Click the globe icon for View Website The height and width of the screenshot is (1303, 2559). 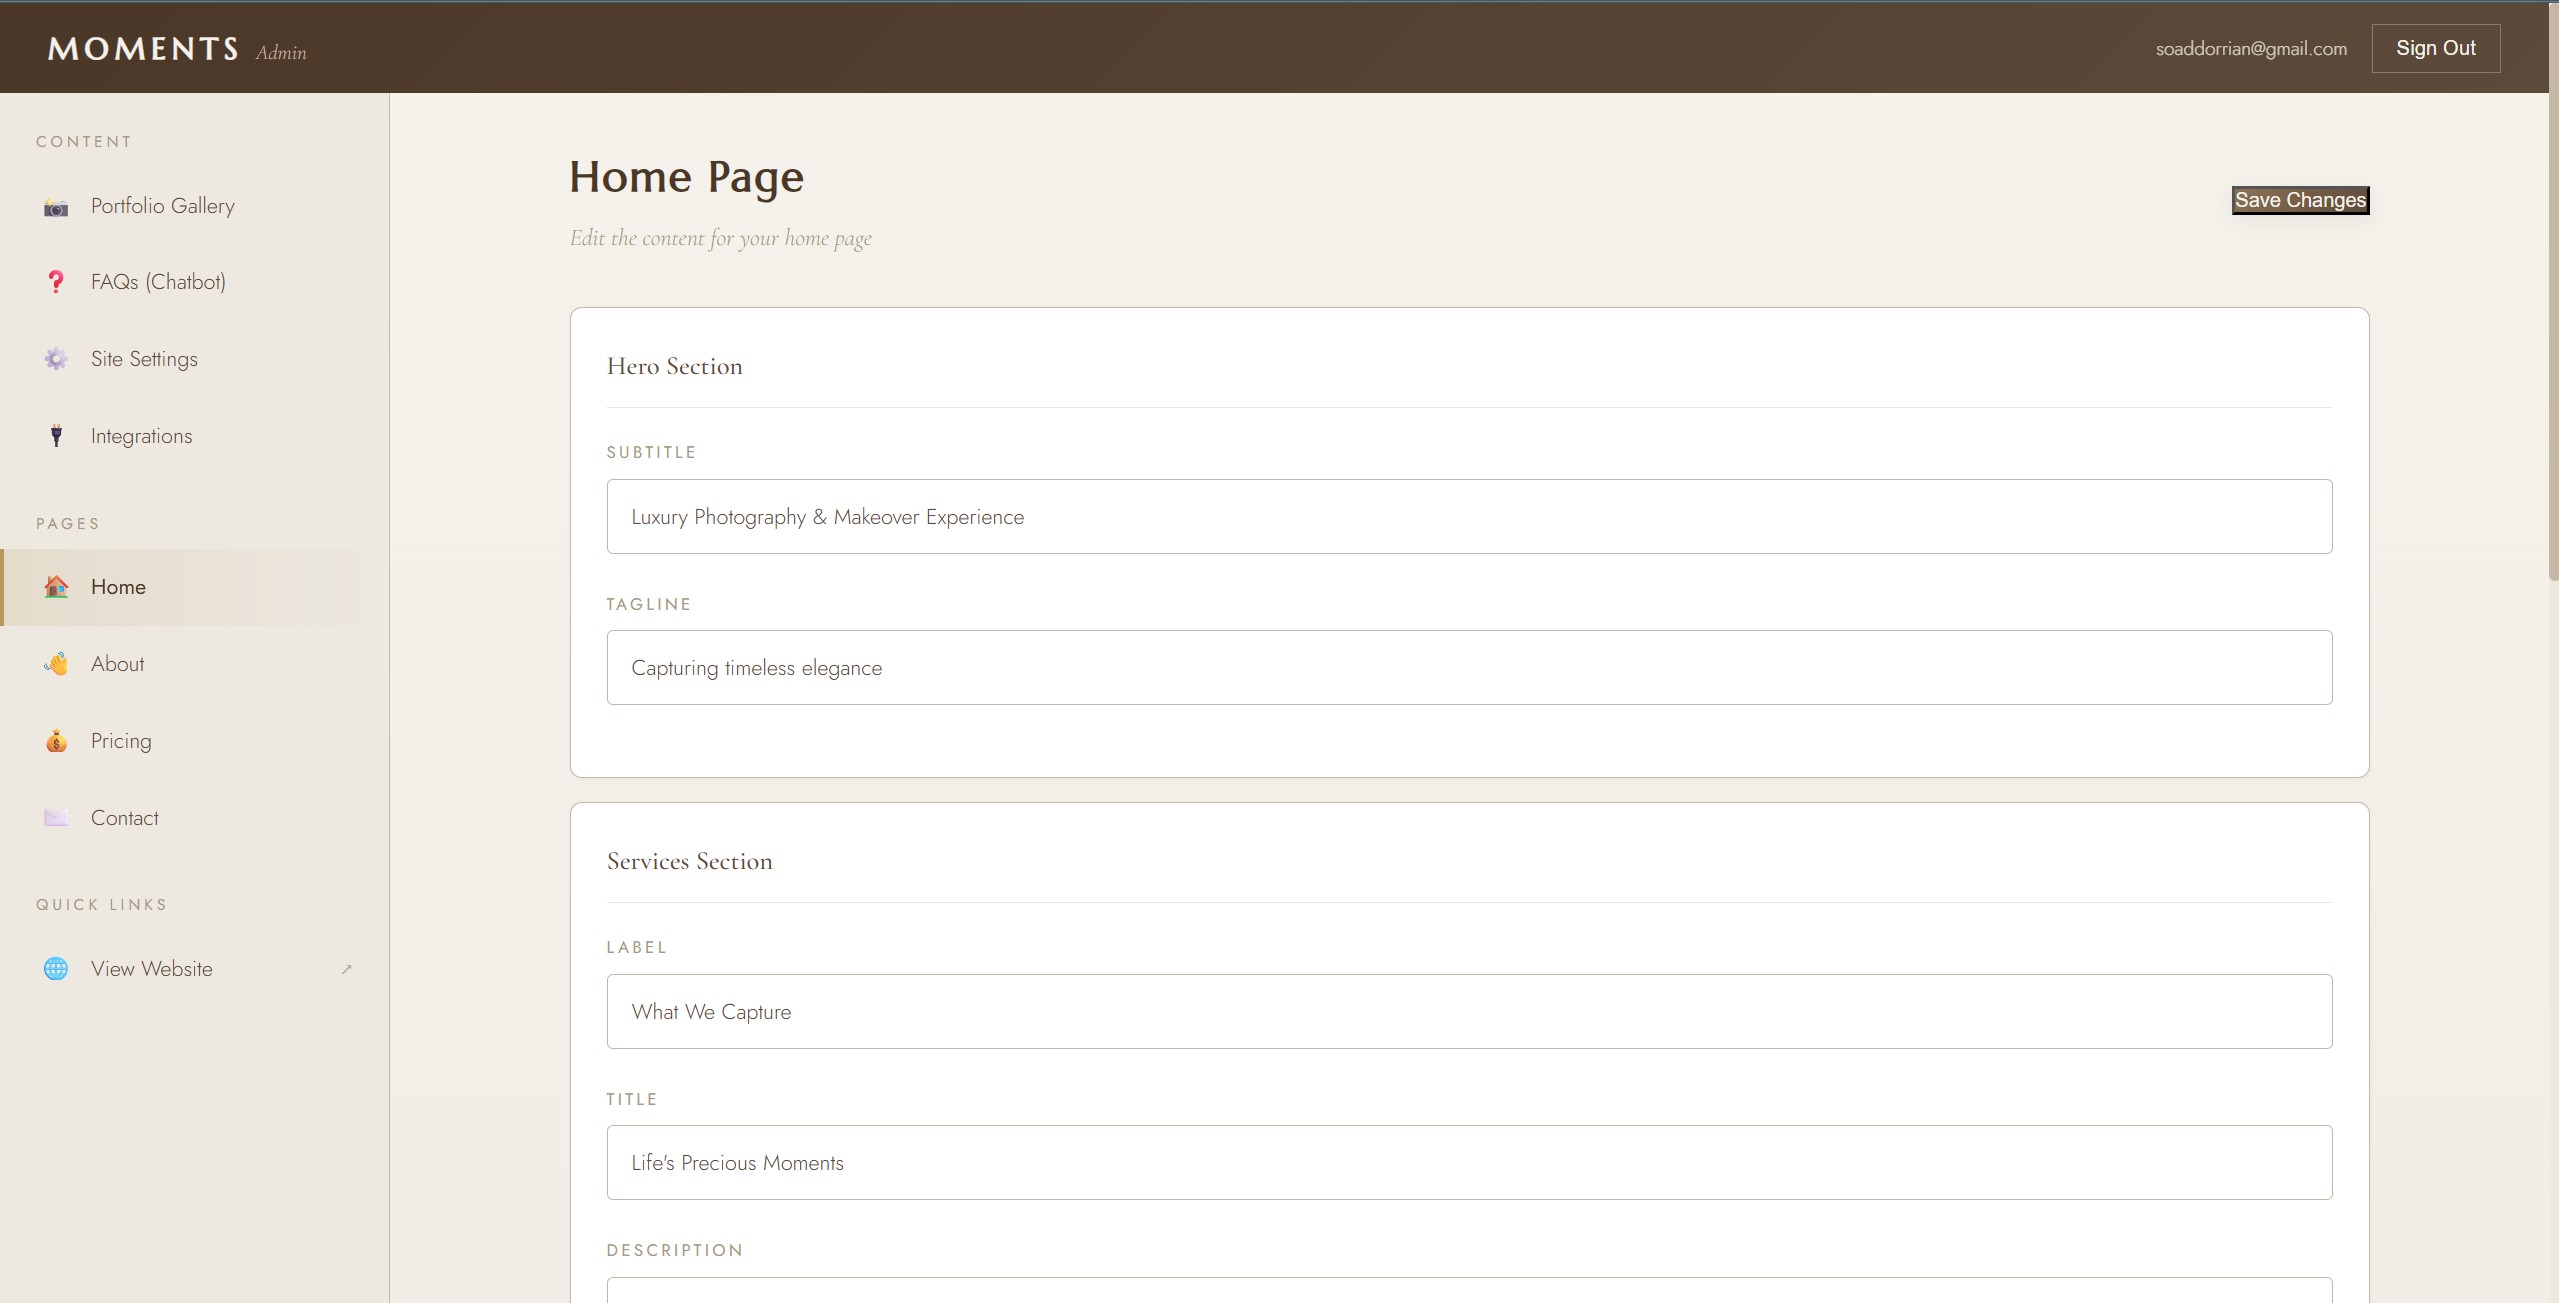click(x=56, y=969)
